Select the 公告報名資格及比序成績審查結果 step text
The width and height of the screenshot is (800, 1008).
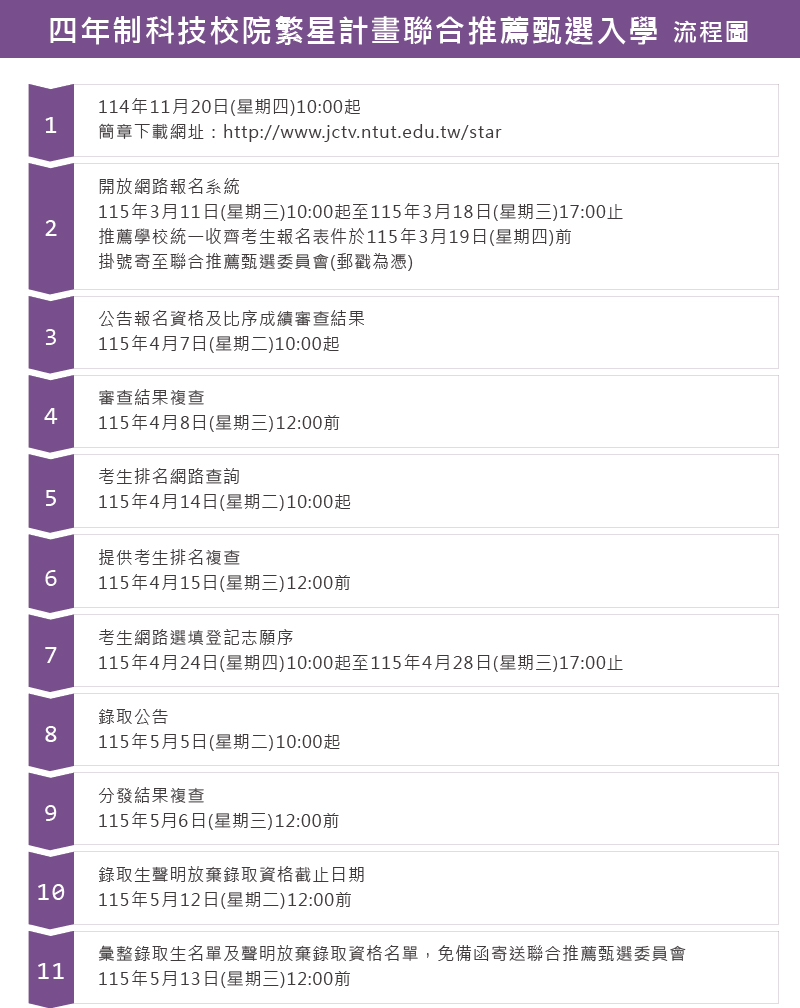coord(231,318)
